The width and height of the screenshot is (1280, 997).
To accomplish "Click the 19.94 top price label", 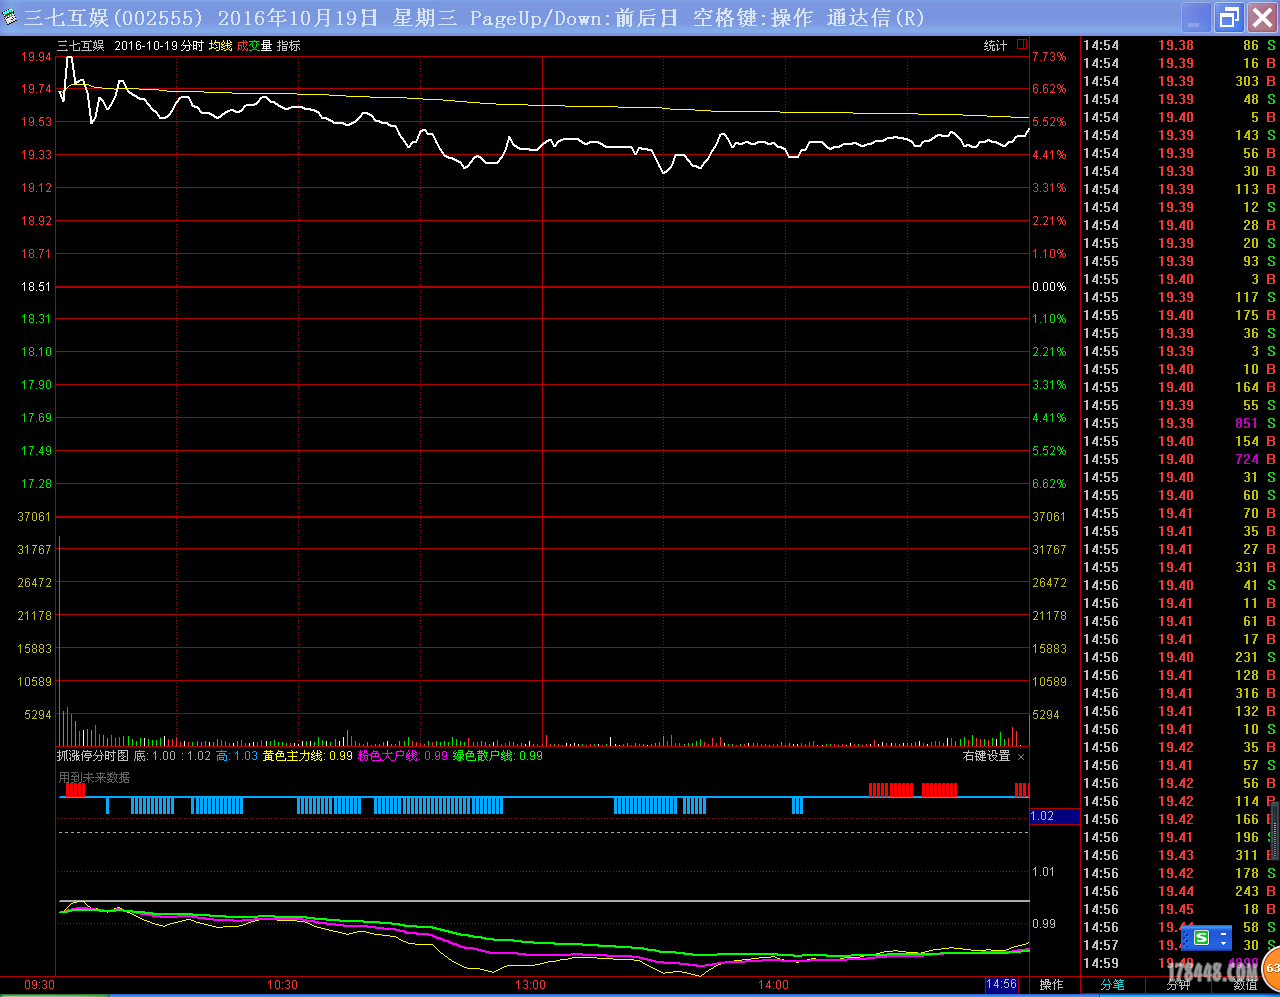I will (37, 57).
